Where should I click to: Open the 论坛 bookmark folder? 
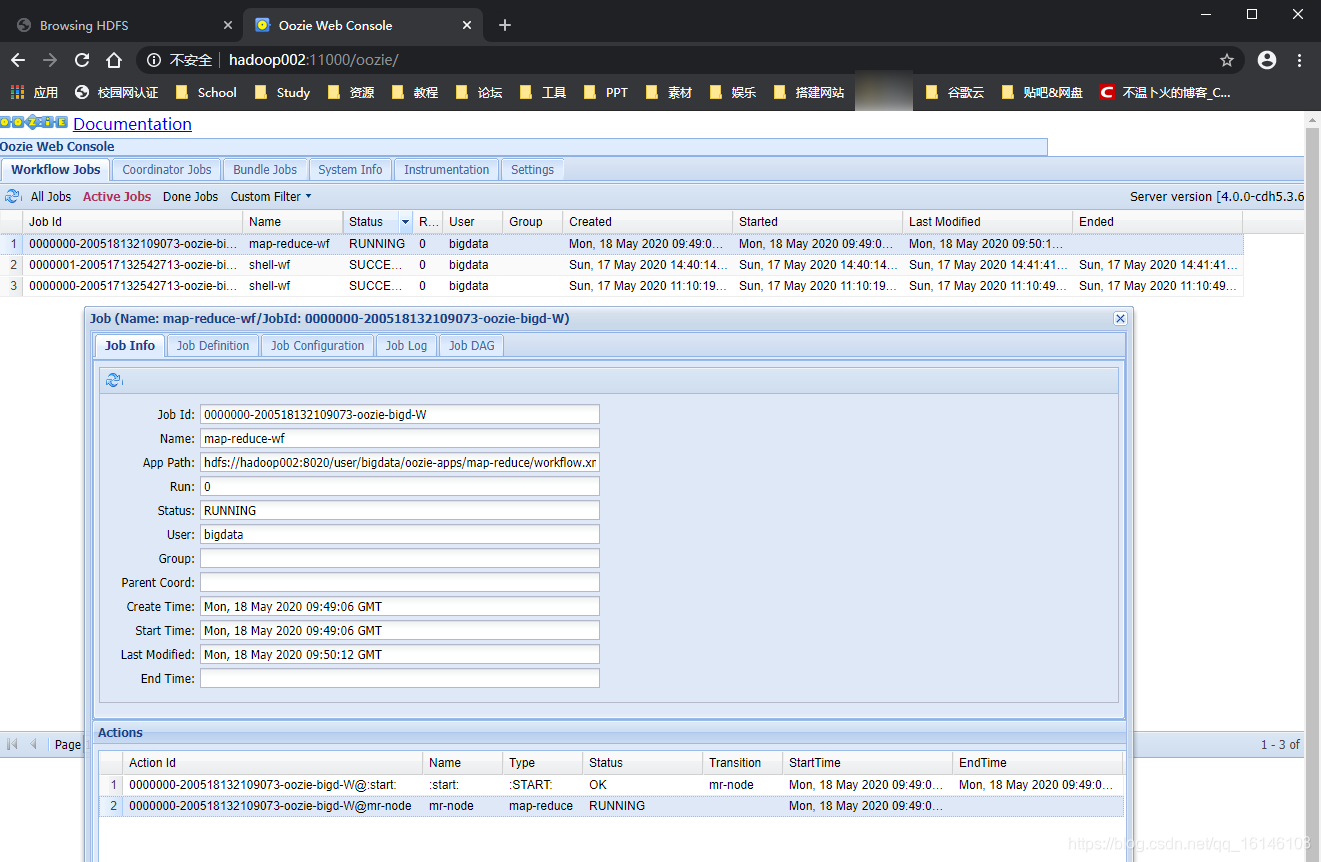[479, 92]
